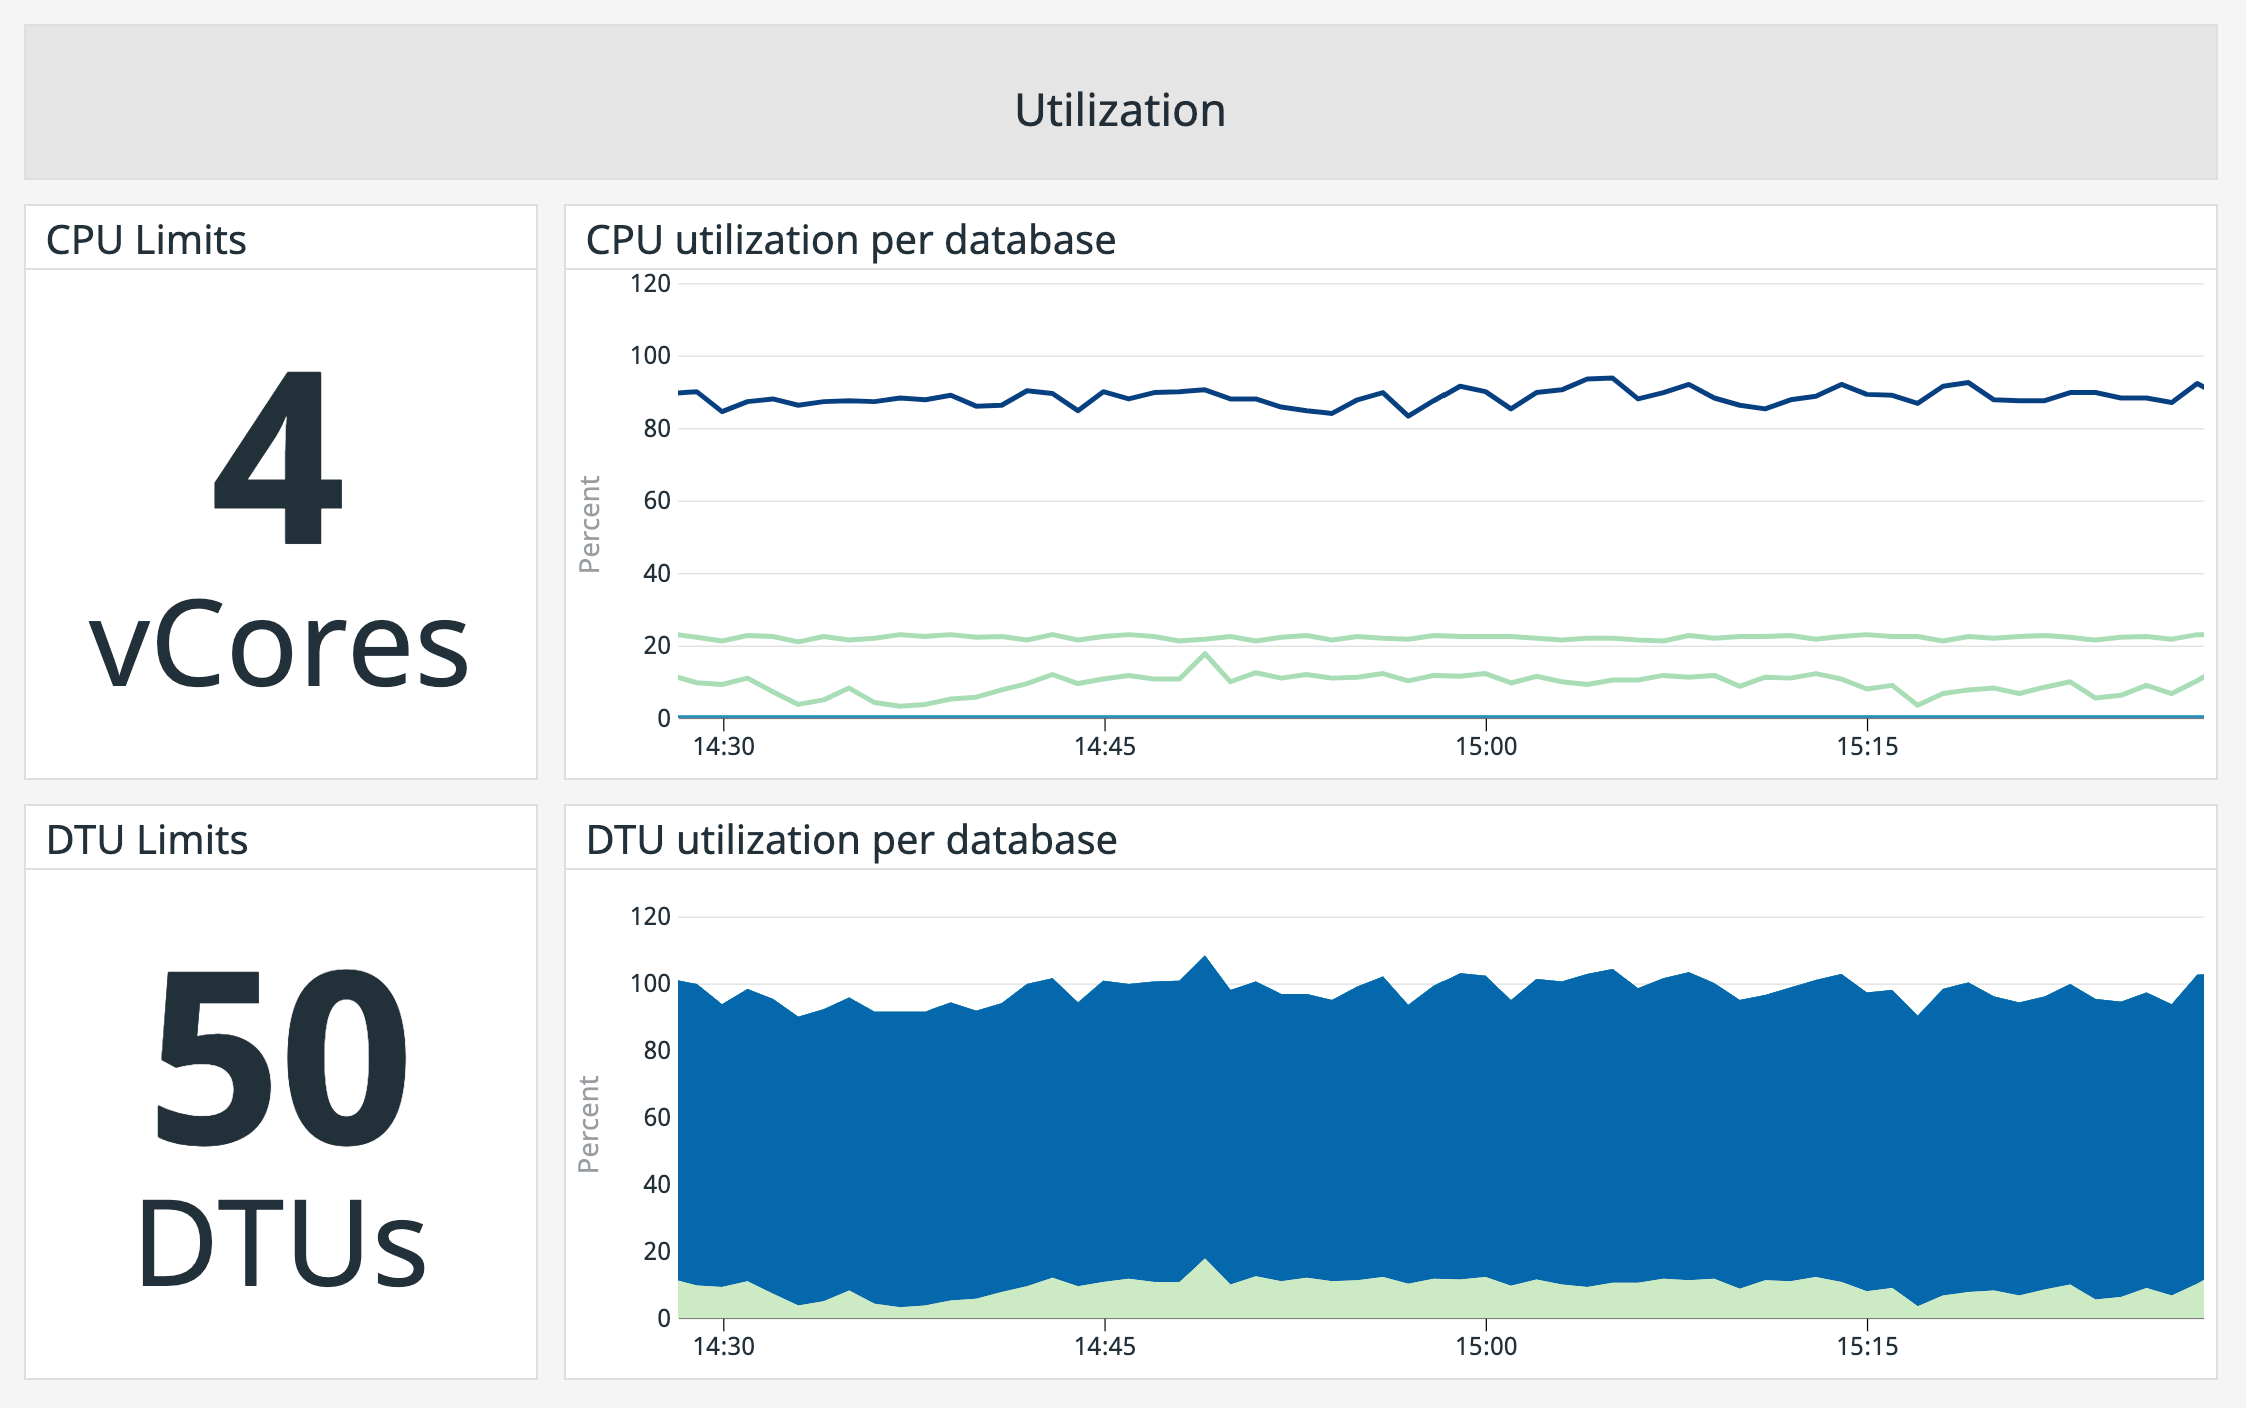2246x1408 pixels.
Task: Click the 15:15 axis label on DTU chart
Action: 1869,1345
